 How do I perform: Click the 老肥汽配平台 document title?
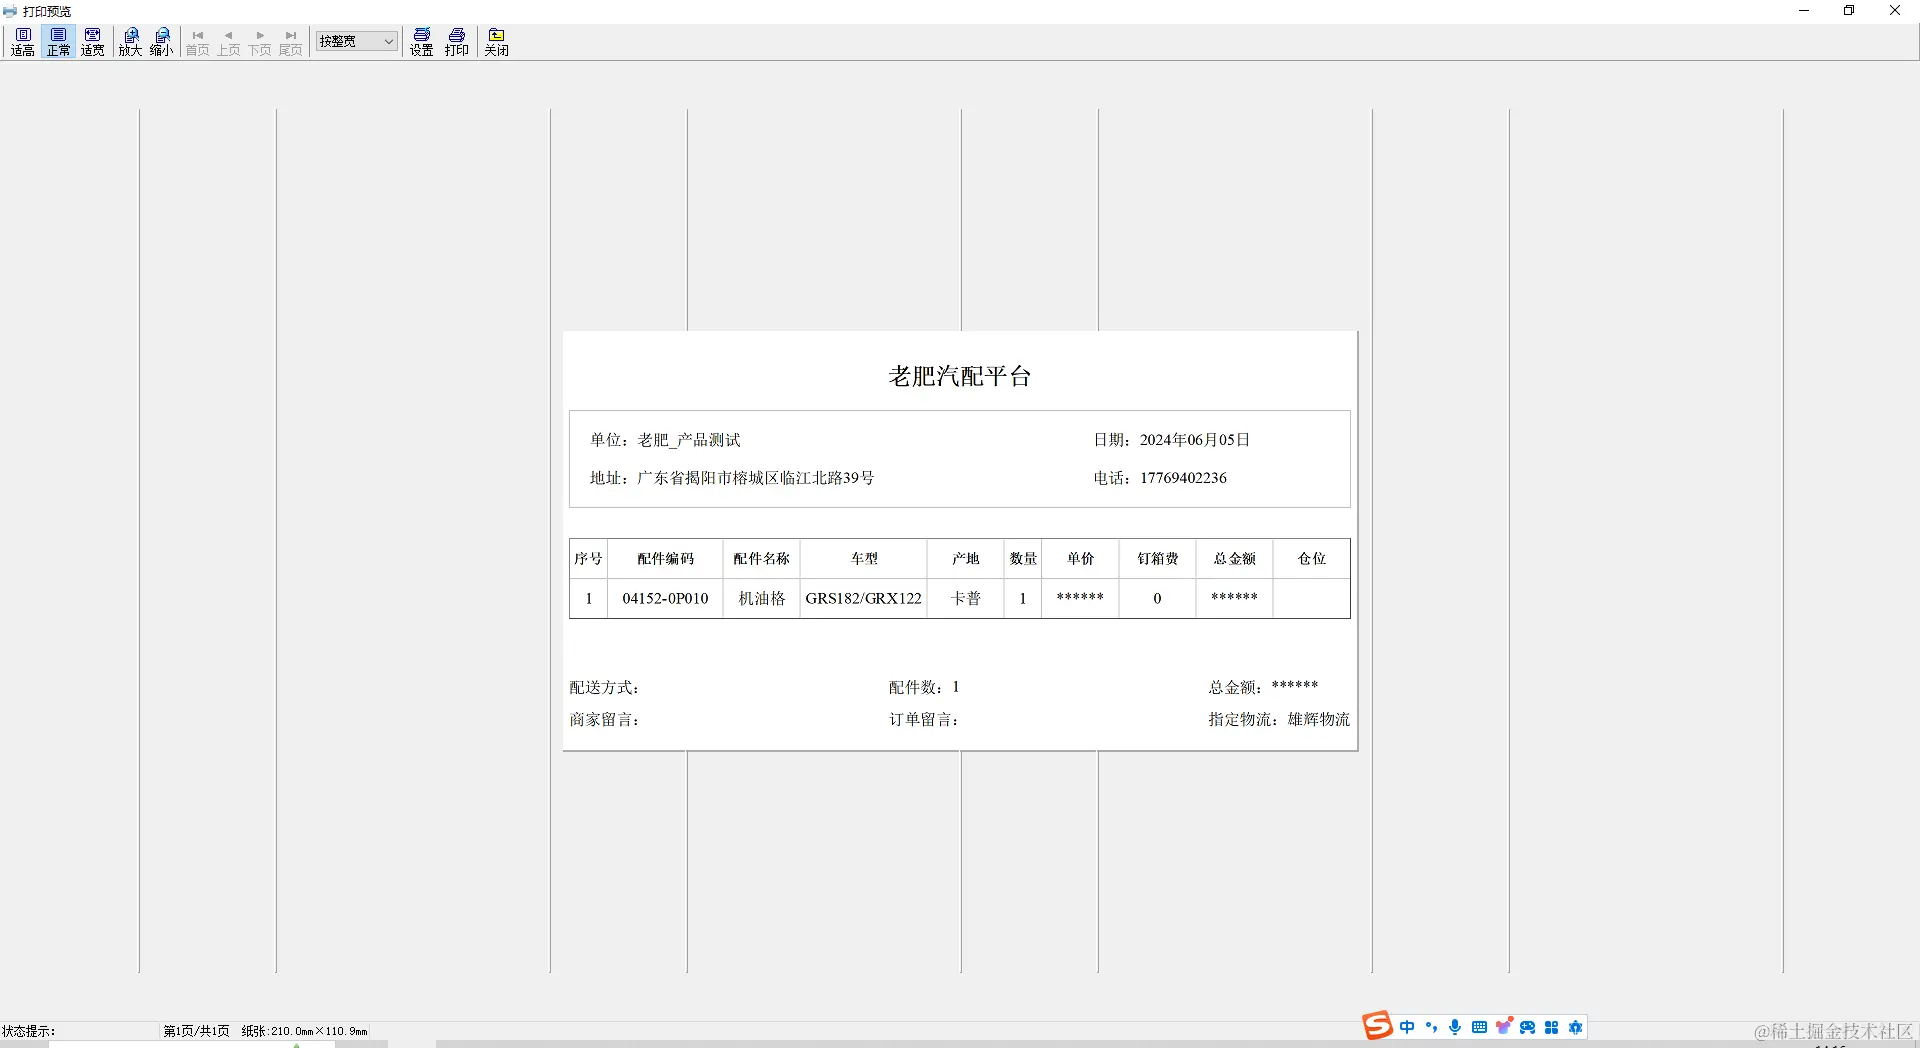[x=960, y=376]
